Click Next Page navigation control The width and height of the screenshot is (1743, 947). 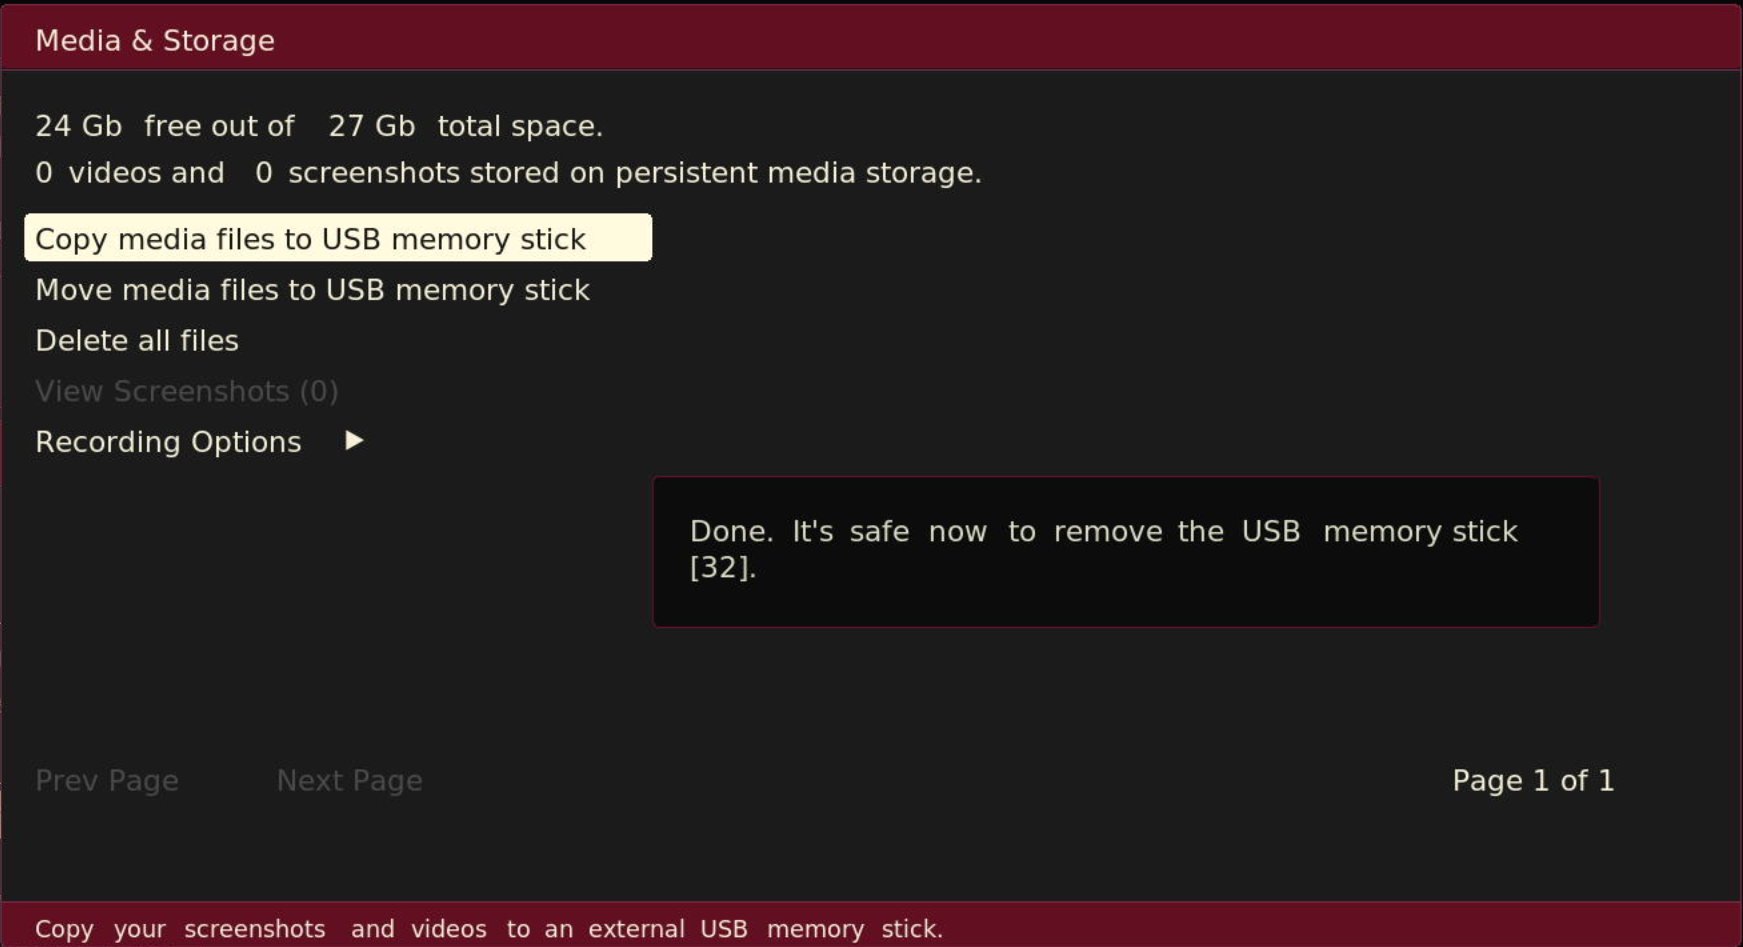(x=348, y=781)
